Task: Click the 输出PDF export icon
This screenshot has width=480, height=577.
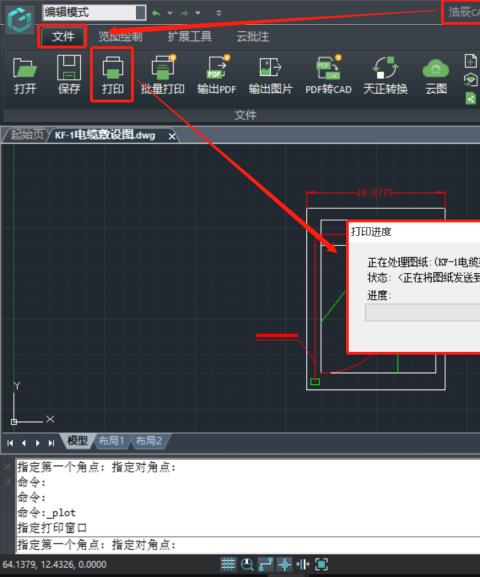Action: (x=217, y=75)
